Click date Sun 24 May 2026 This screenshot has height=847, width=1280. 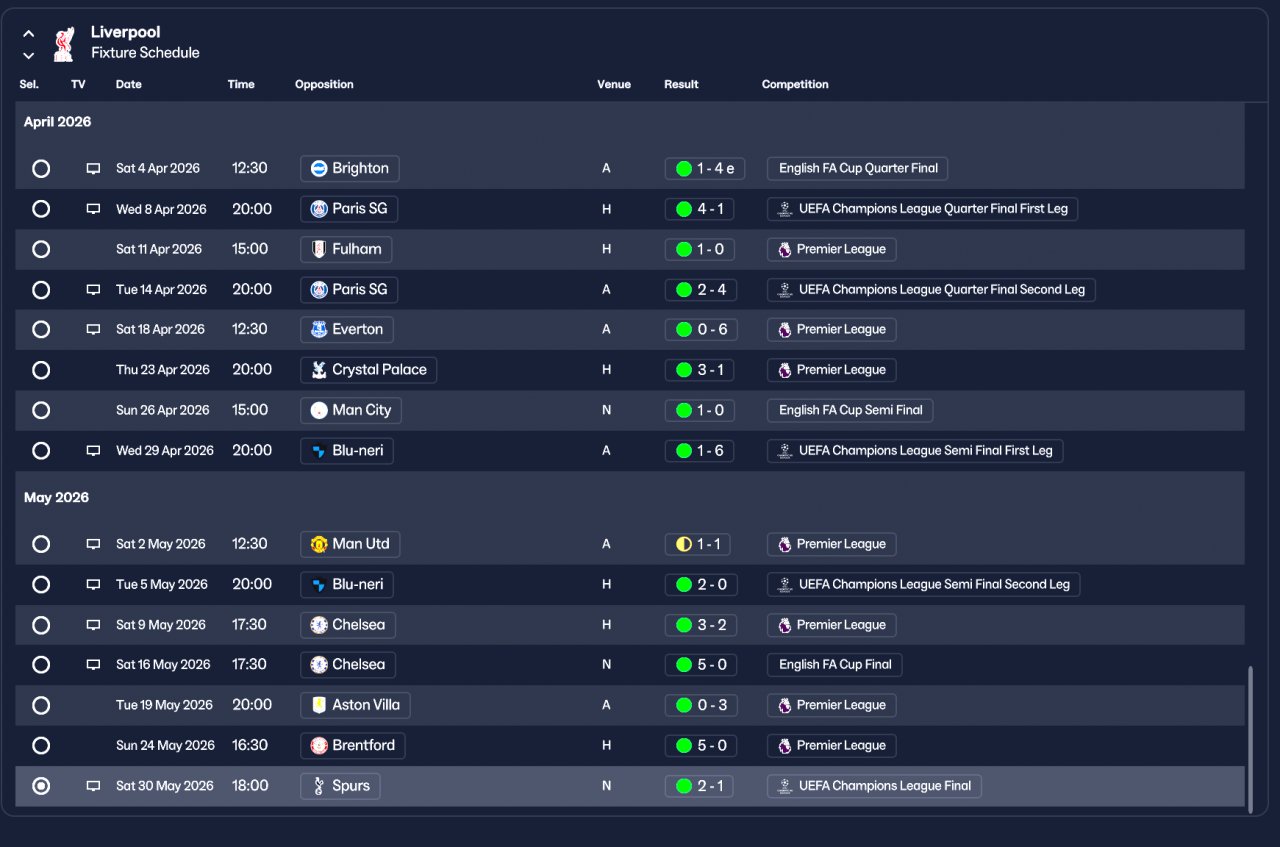coord(165,745)
